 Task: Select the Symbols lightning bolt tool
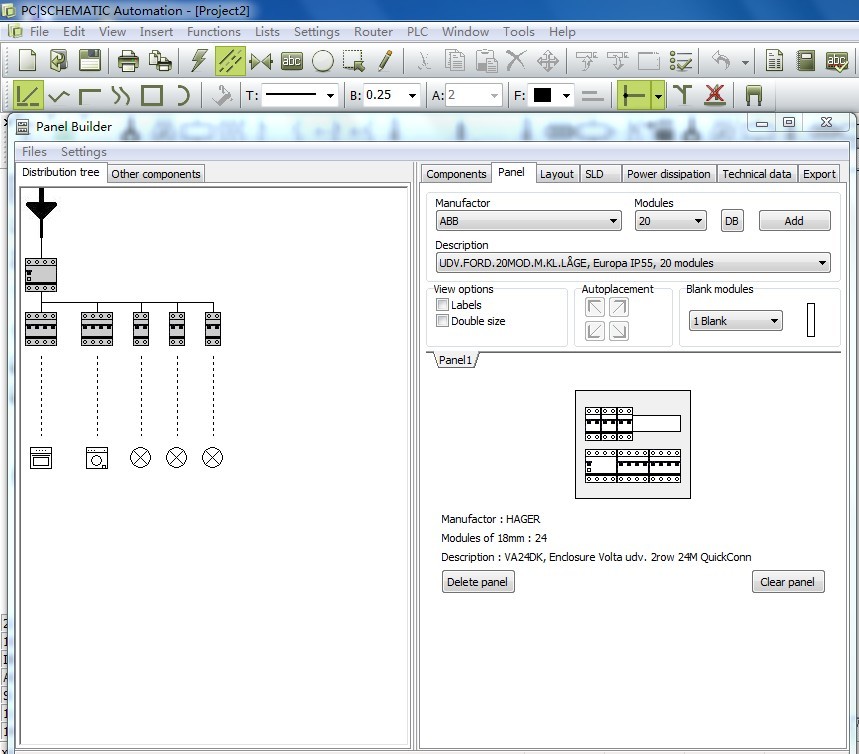pos(198,61)
